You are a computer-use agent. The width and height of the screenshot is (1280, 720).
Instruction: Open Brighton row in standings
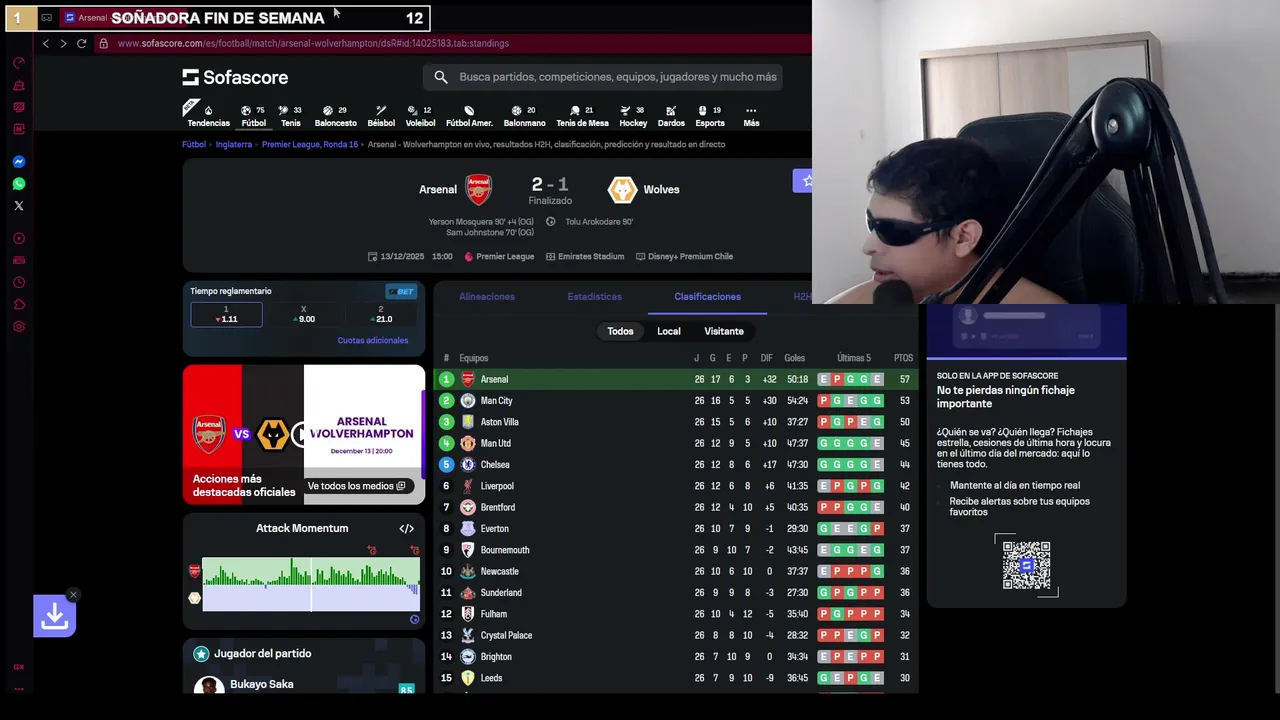coord(675,657)
